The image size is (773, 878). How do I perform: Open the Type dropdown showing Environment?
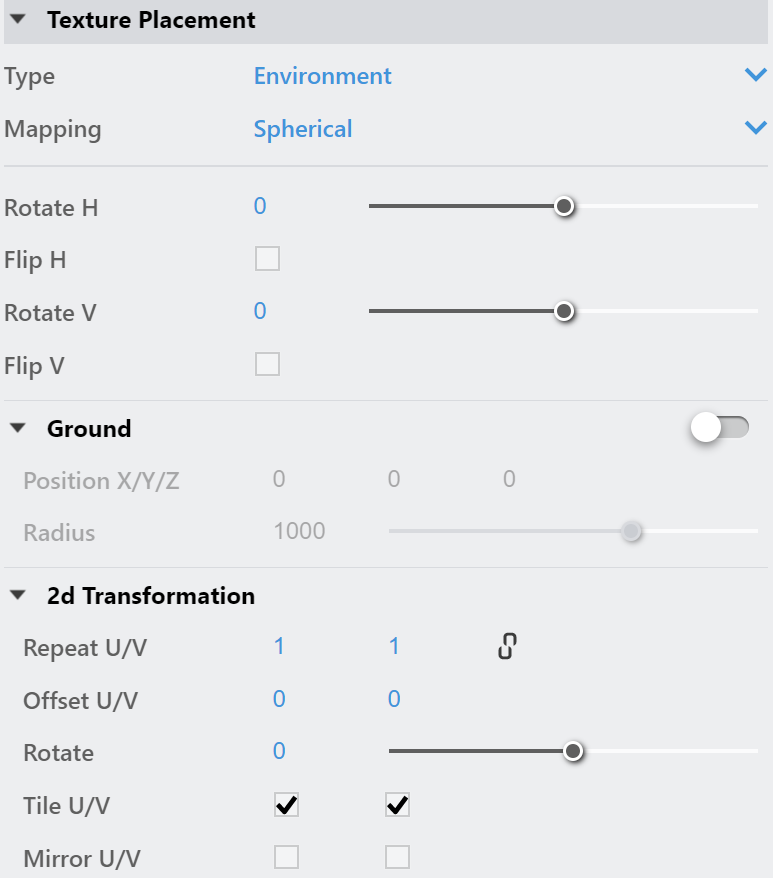(510, 76)
